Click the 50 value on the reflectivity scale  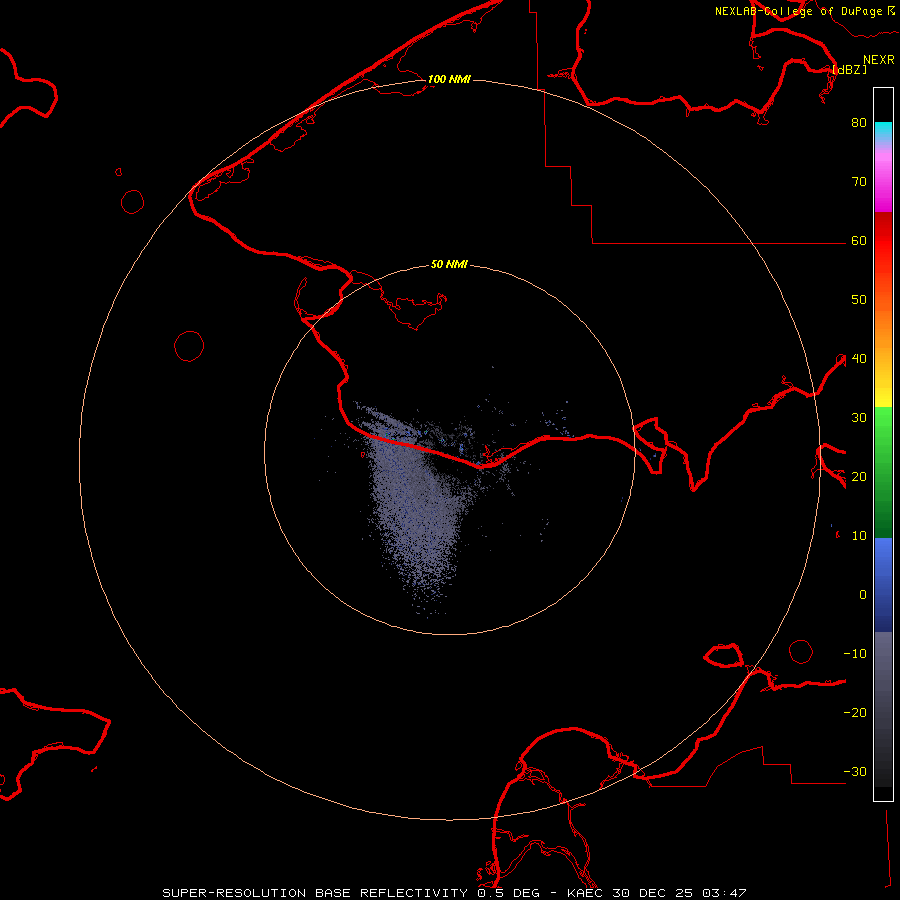tap(859, 300)
